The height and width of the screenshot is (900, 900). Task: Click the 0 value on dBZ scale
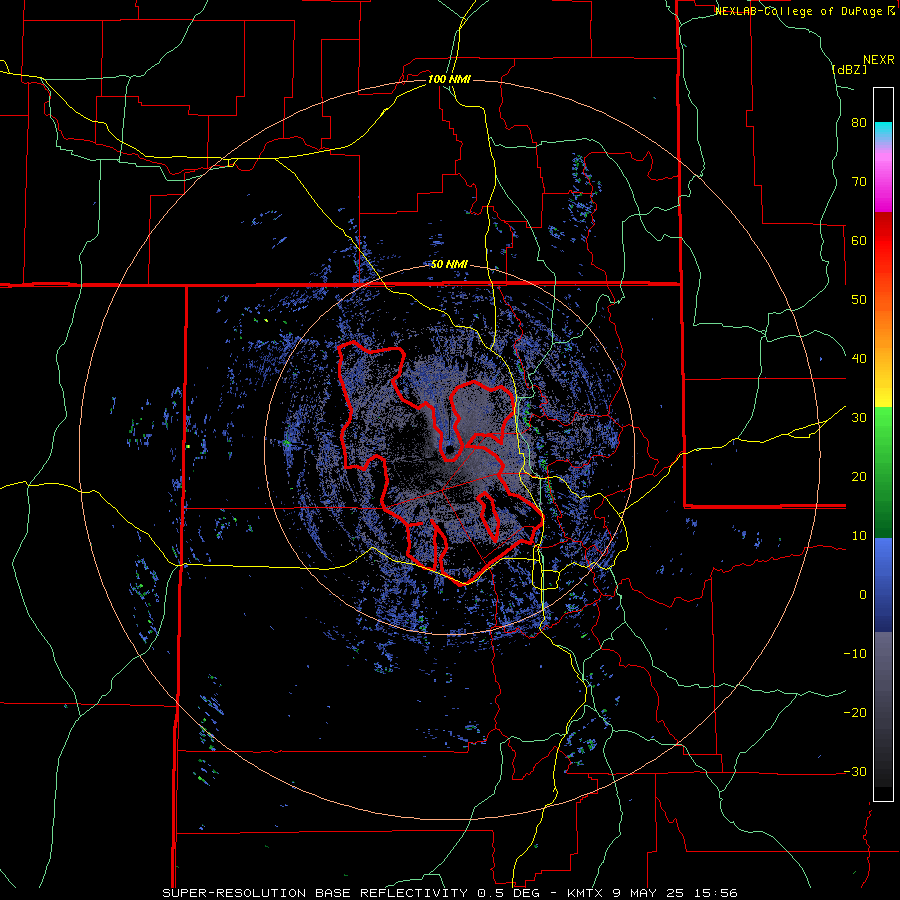click(x=863, y=595)
